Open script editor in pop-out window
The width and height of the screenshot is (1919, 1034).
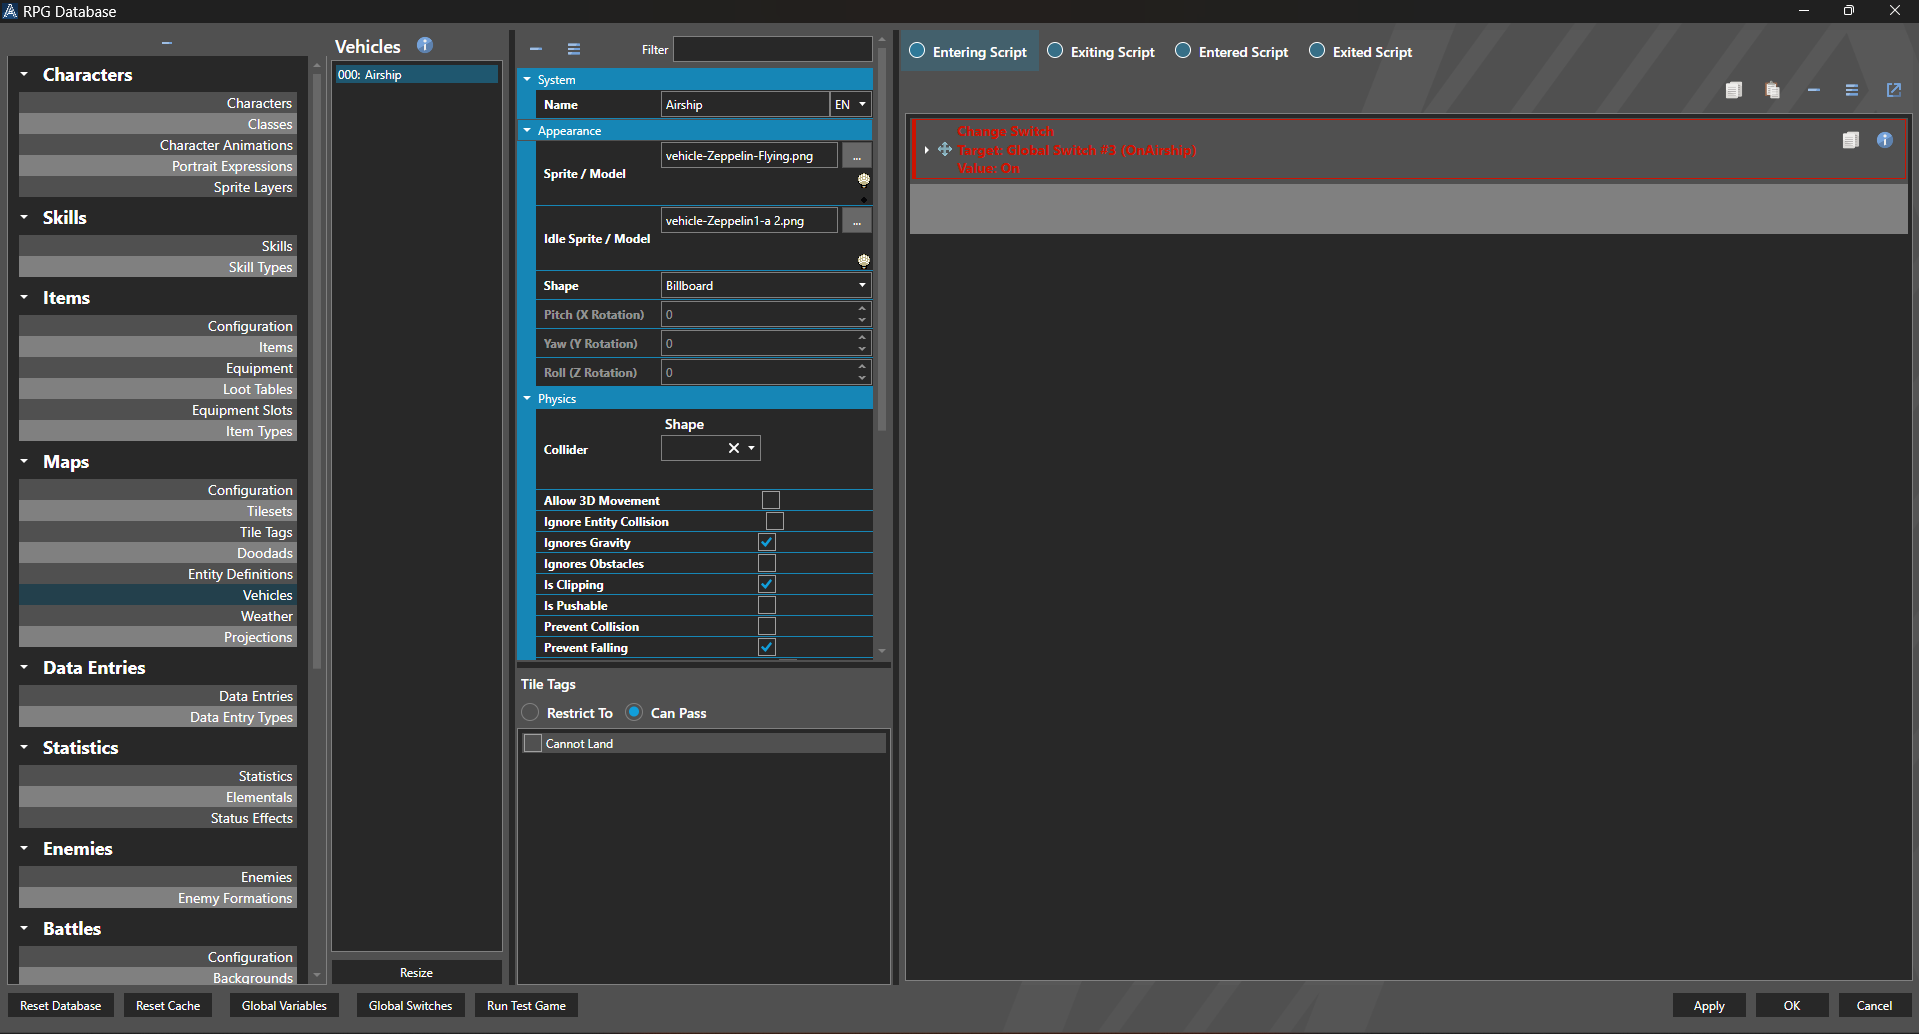[1893, 90]
